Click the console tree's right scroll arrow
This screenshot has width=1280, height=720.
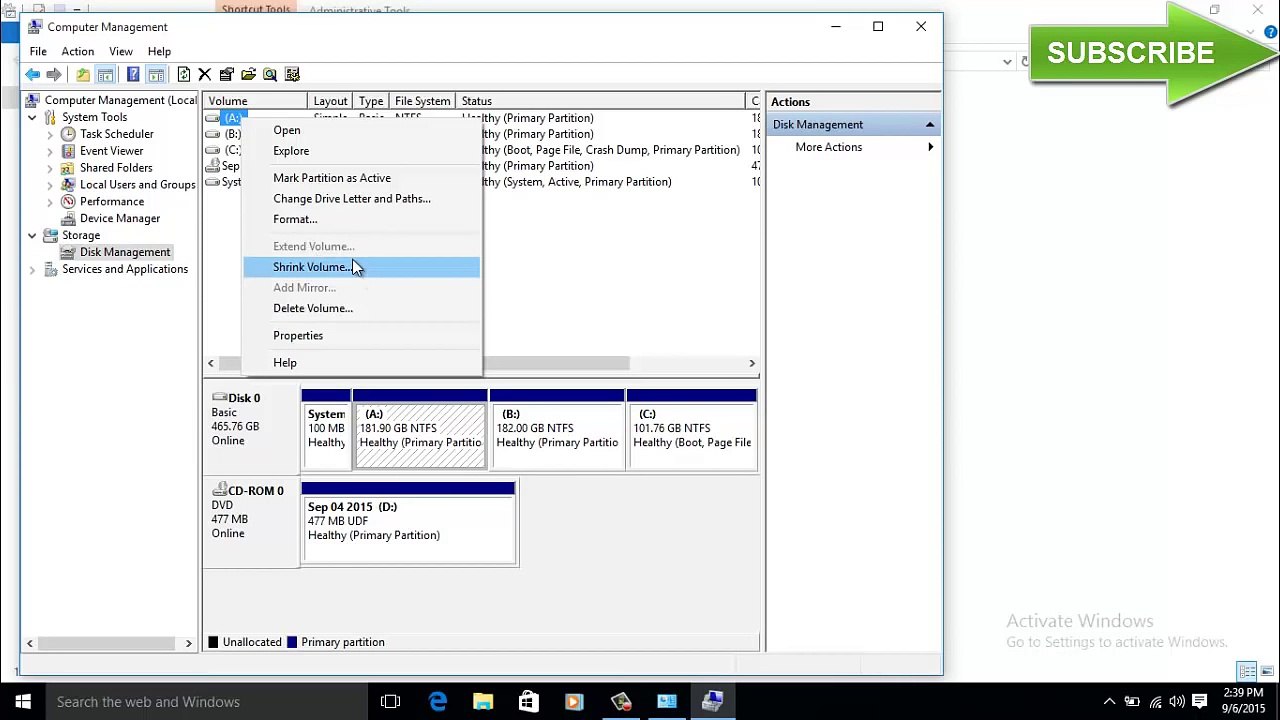click(189, 643)
